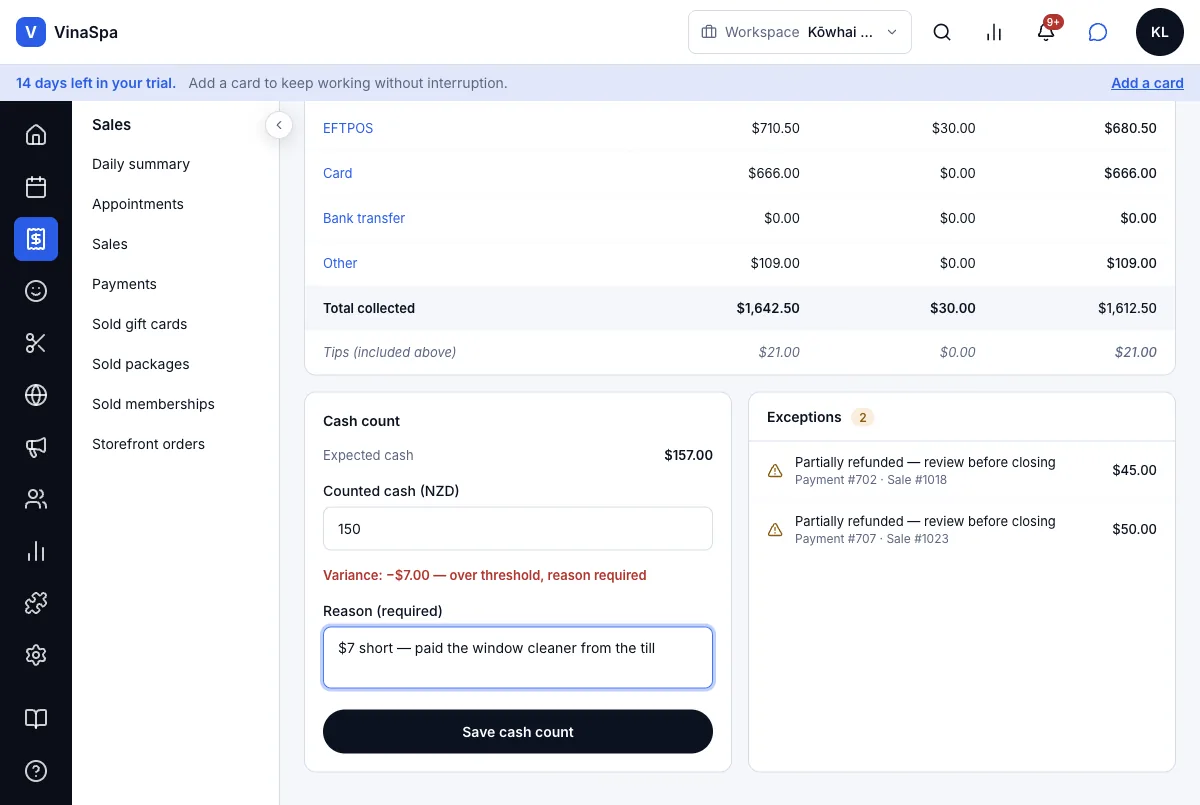Viewport: 1200px width, 805px height.
Task: Collapse the Sales side panel chevron
Action: [x=279, y=125]
